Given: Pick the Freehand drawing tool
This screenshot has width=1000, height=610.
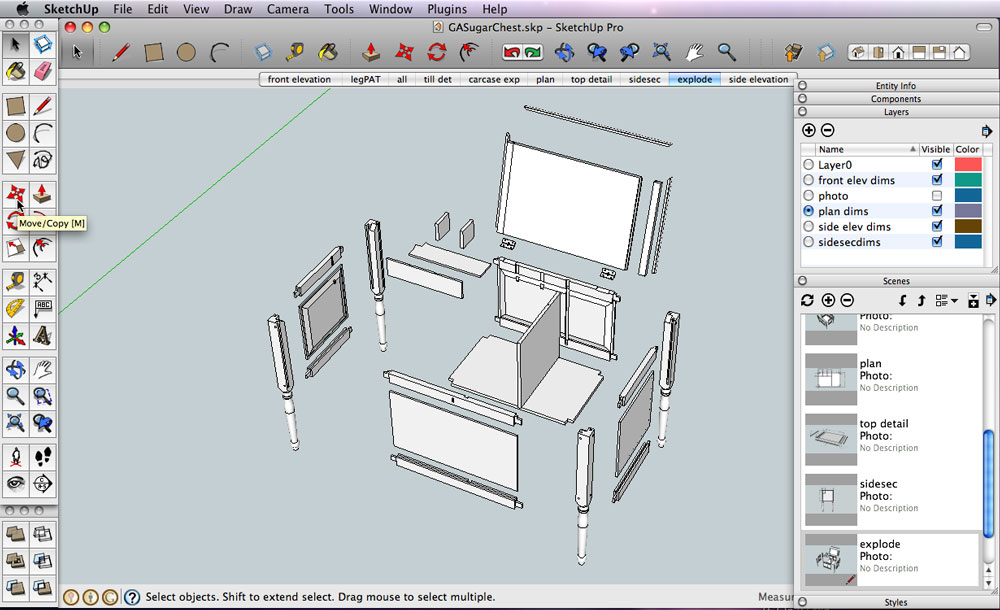Looking at the screenshot, I should (x=42, y=160).
